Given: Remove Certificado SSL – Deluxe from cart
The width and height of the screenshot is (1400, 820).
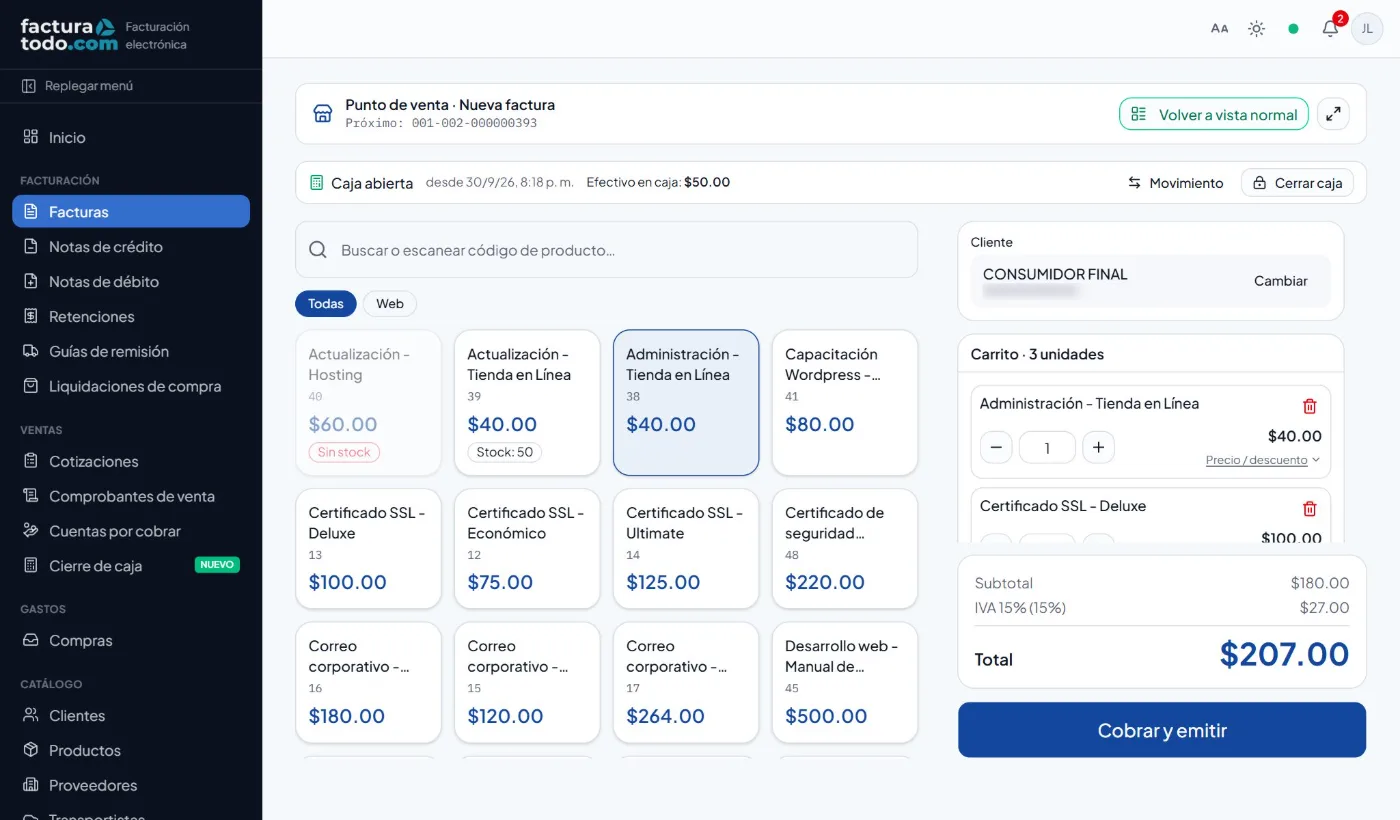Looking at the screenshot, I should [x=1310, y=508].
